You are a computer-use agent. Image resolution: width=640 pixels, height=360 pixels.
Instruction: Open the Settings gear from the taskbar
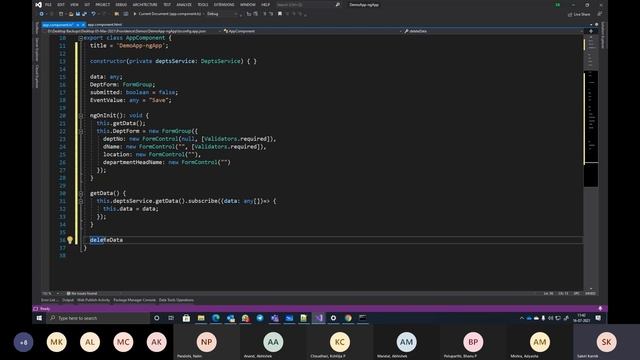[x=333, y=318]
